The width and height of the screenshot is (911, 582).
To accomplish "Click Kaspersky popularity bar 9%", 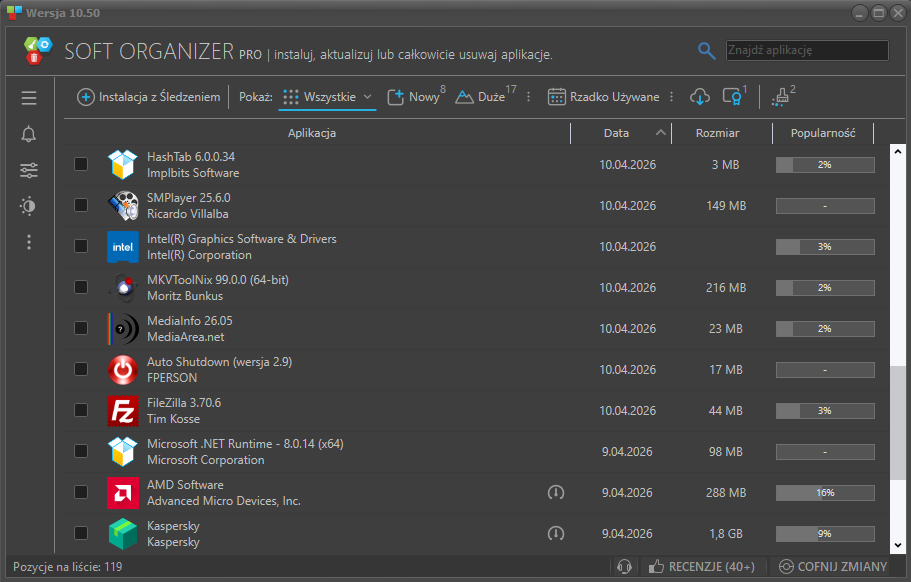I will tap(825, 534).
